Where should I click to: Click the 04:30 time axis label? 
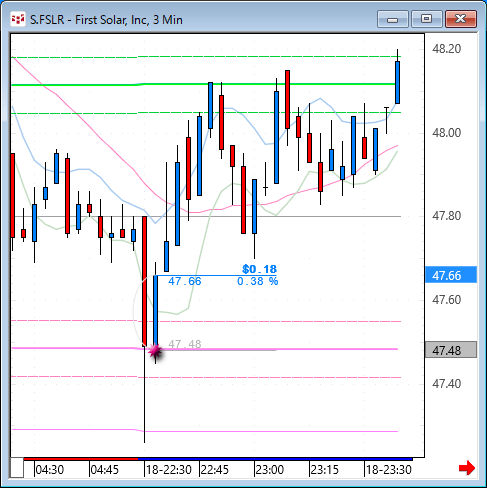click(49, 470)
